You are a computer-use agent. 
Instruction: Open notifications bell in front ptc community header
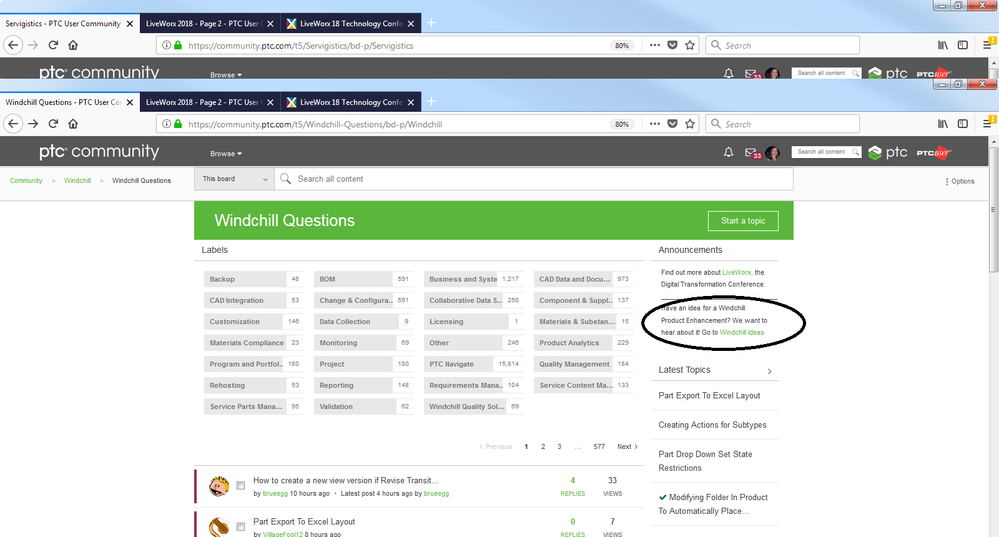coord(728,152)
